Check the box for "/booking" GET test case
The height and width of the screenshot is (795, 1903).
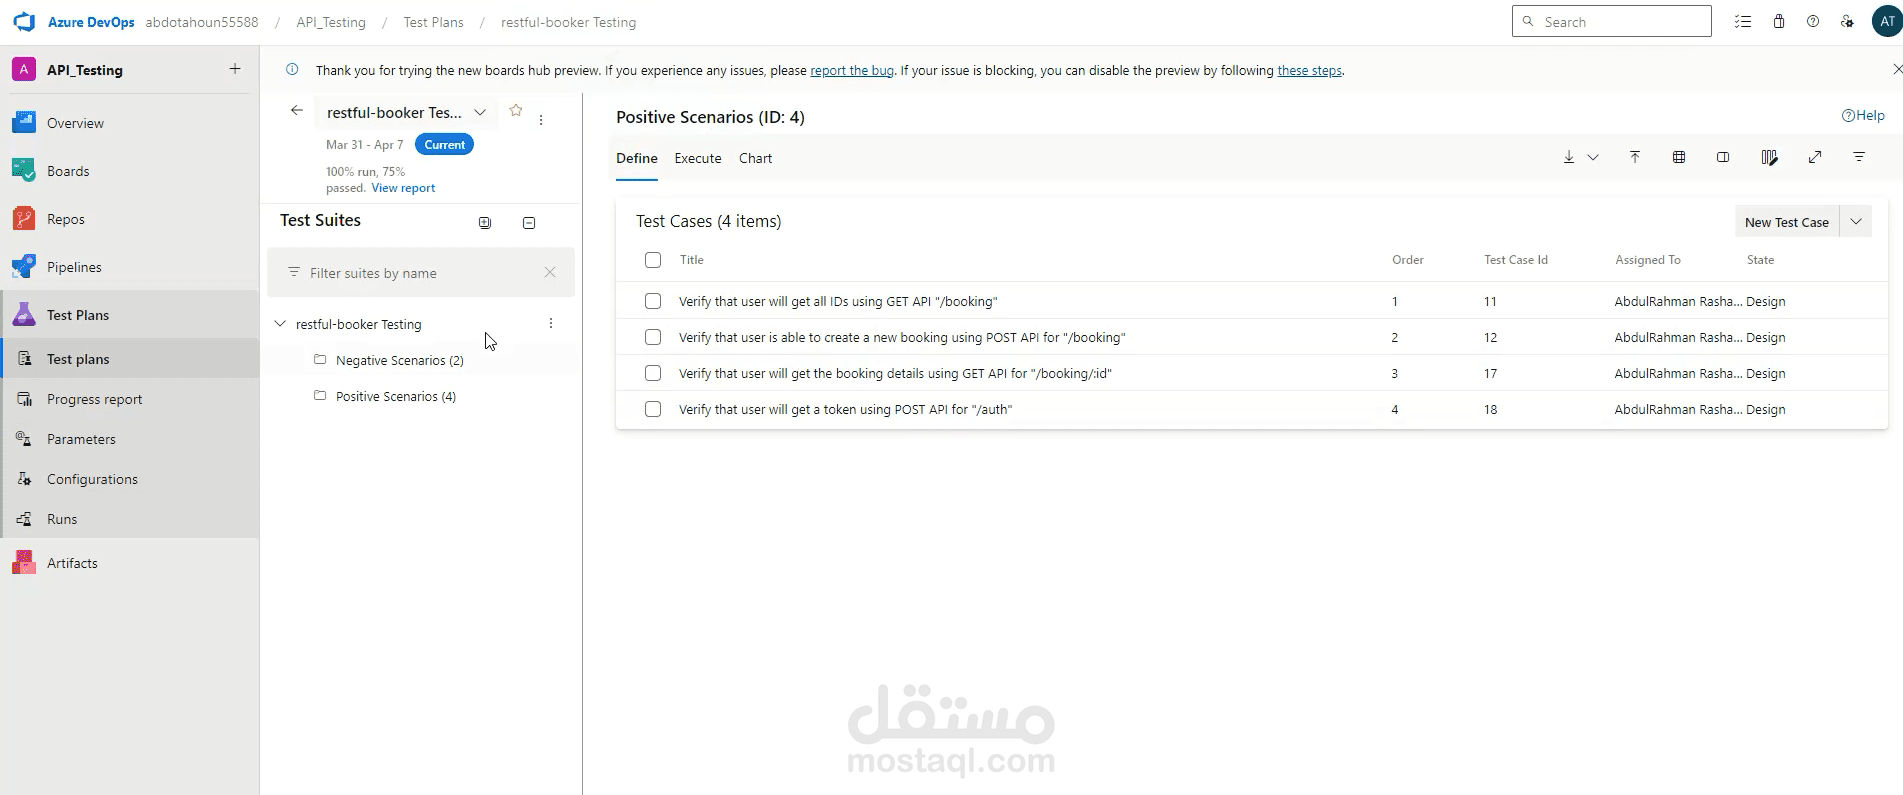(653, 301)
